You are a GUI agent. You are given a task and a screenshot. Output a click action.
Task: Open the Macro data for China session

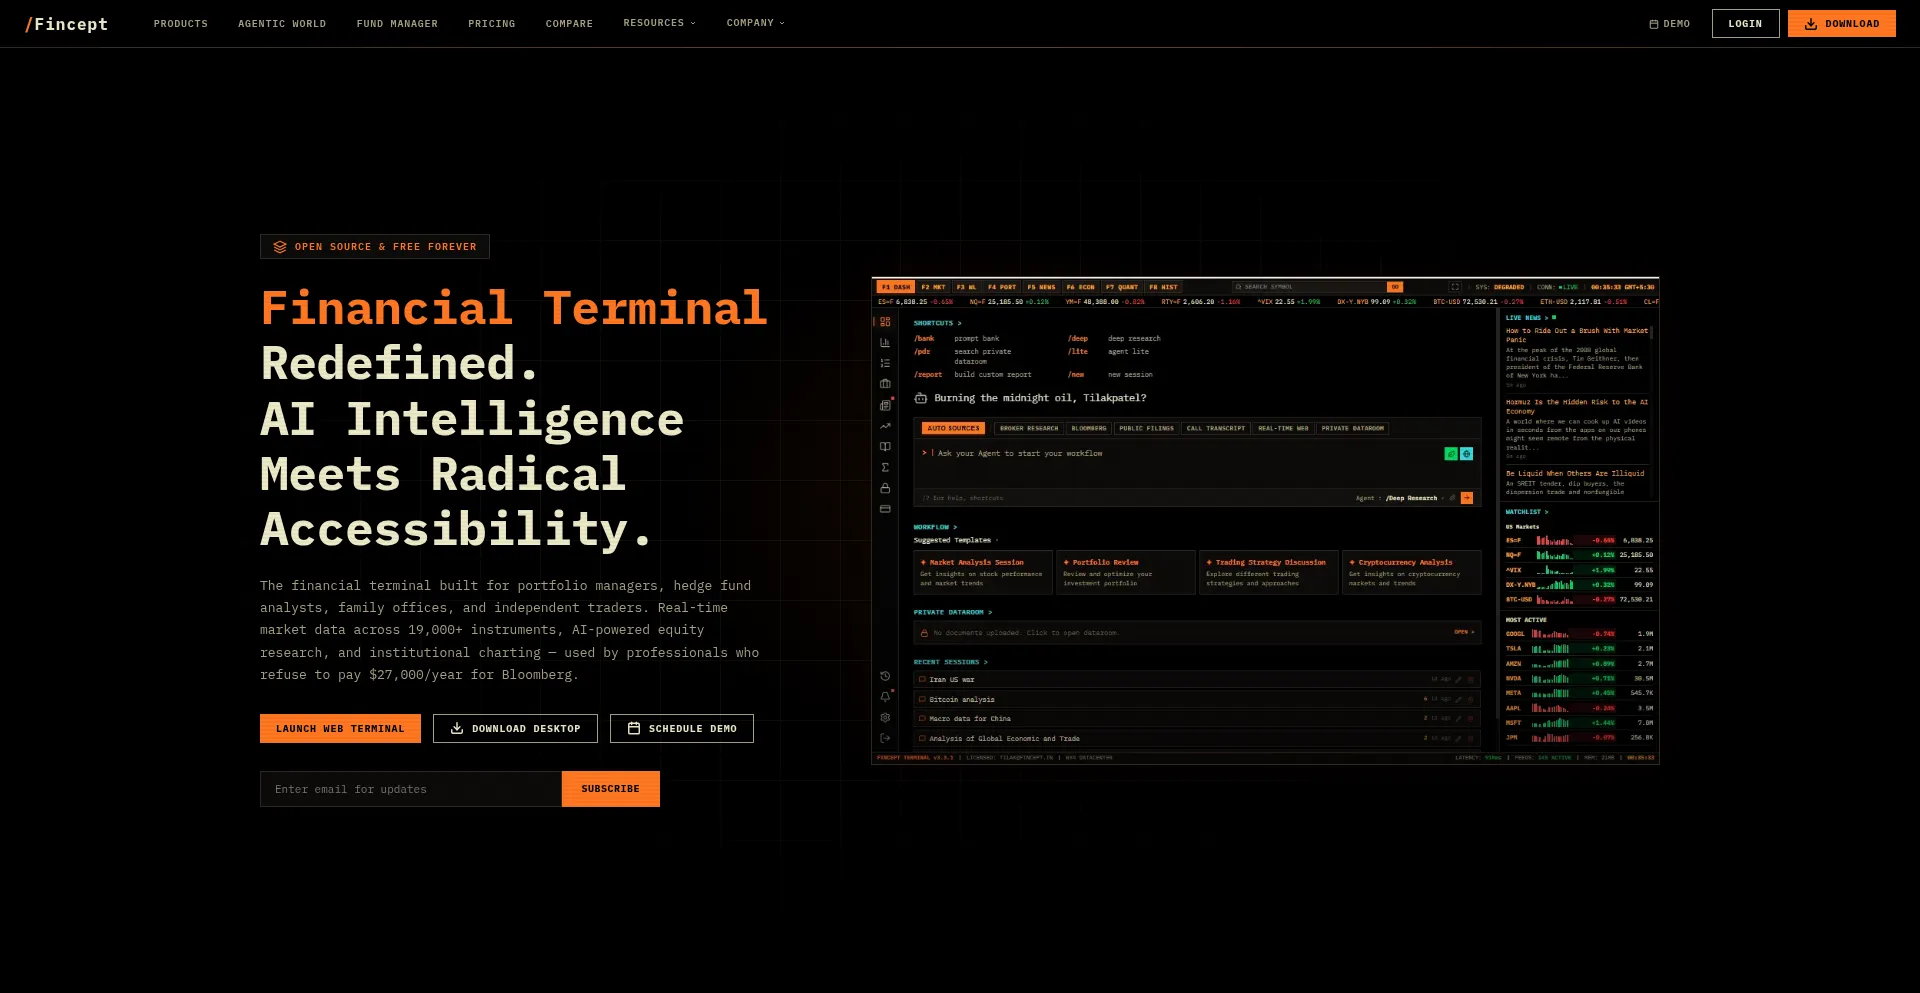tap(1197, 718)
